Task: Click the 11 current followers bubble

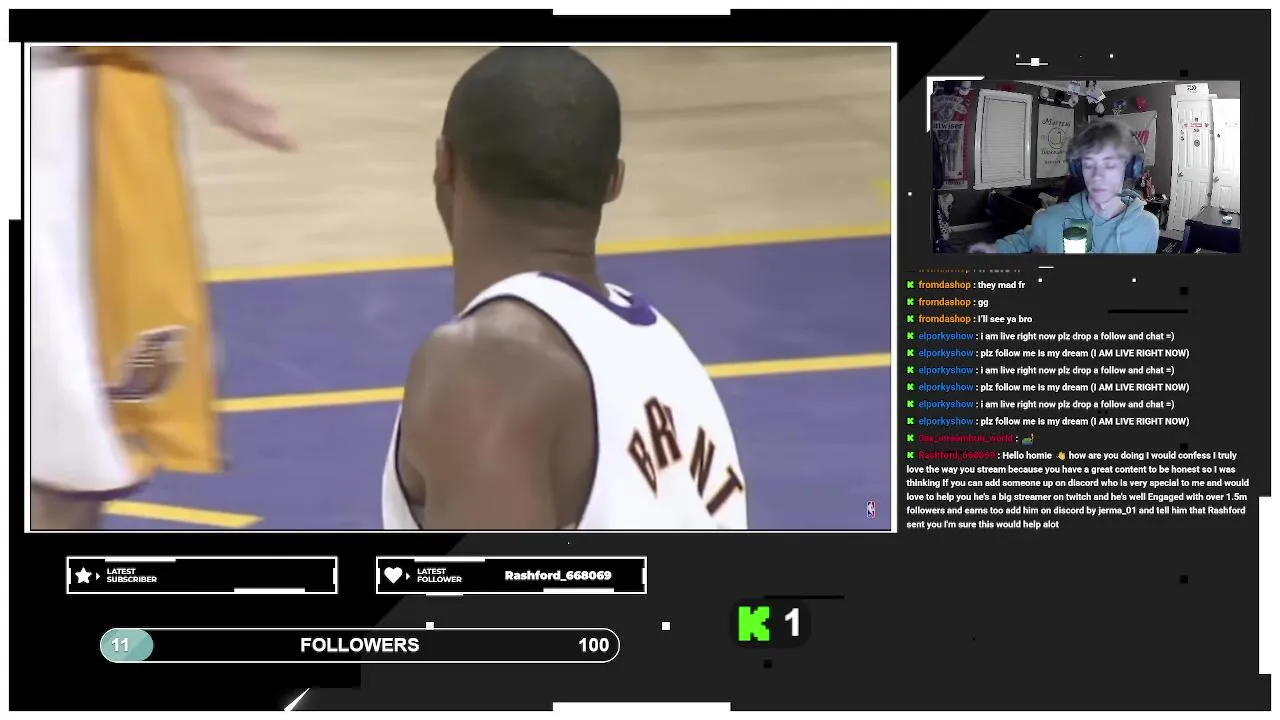Action: 126,645
